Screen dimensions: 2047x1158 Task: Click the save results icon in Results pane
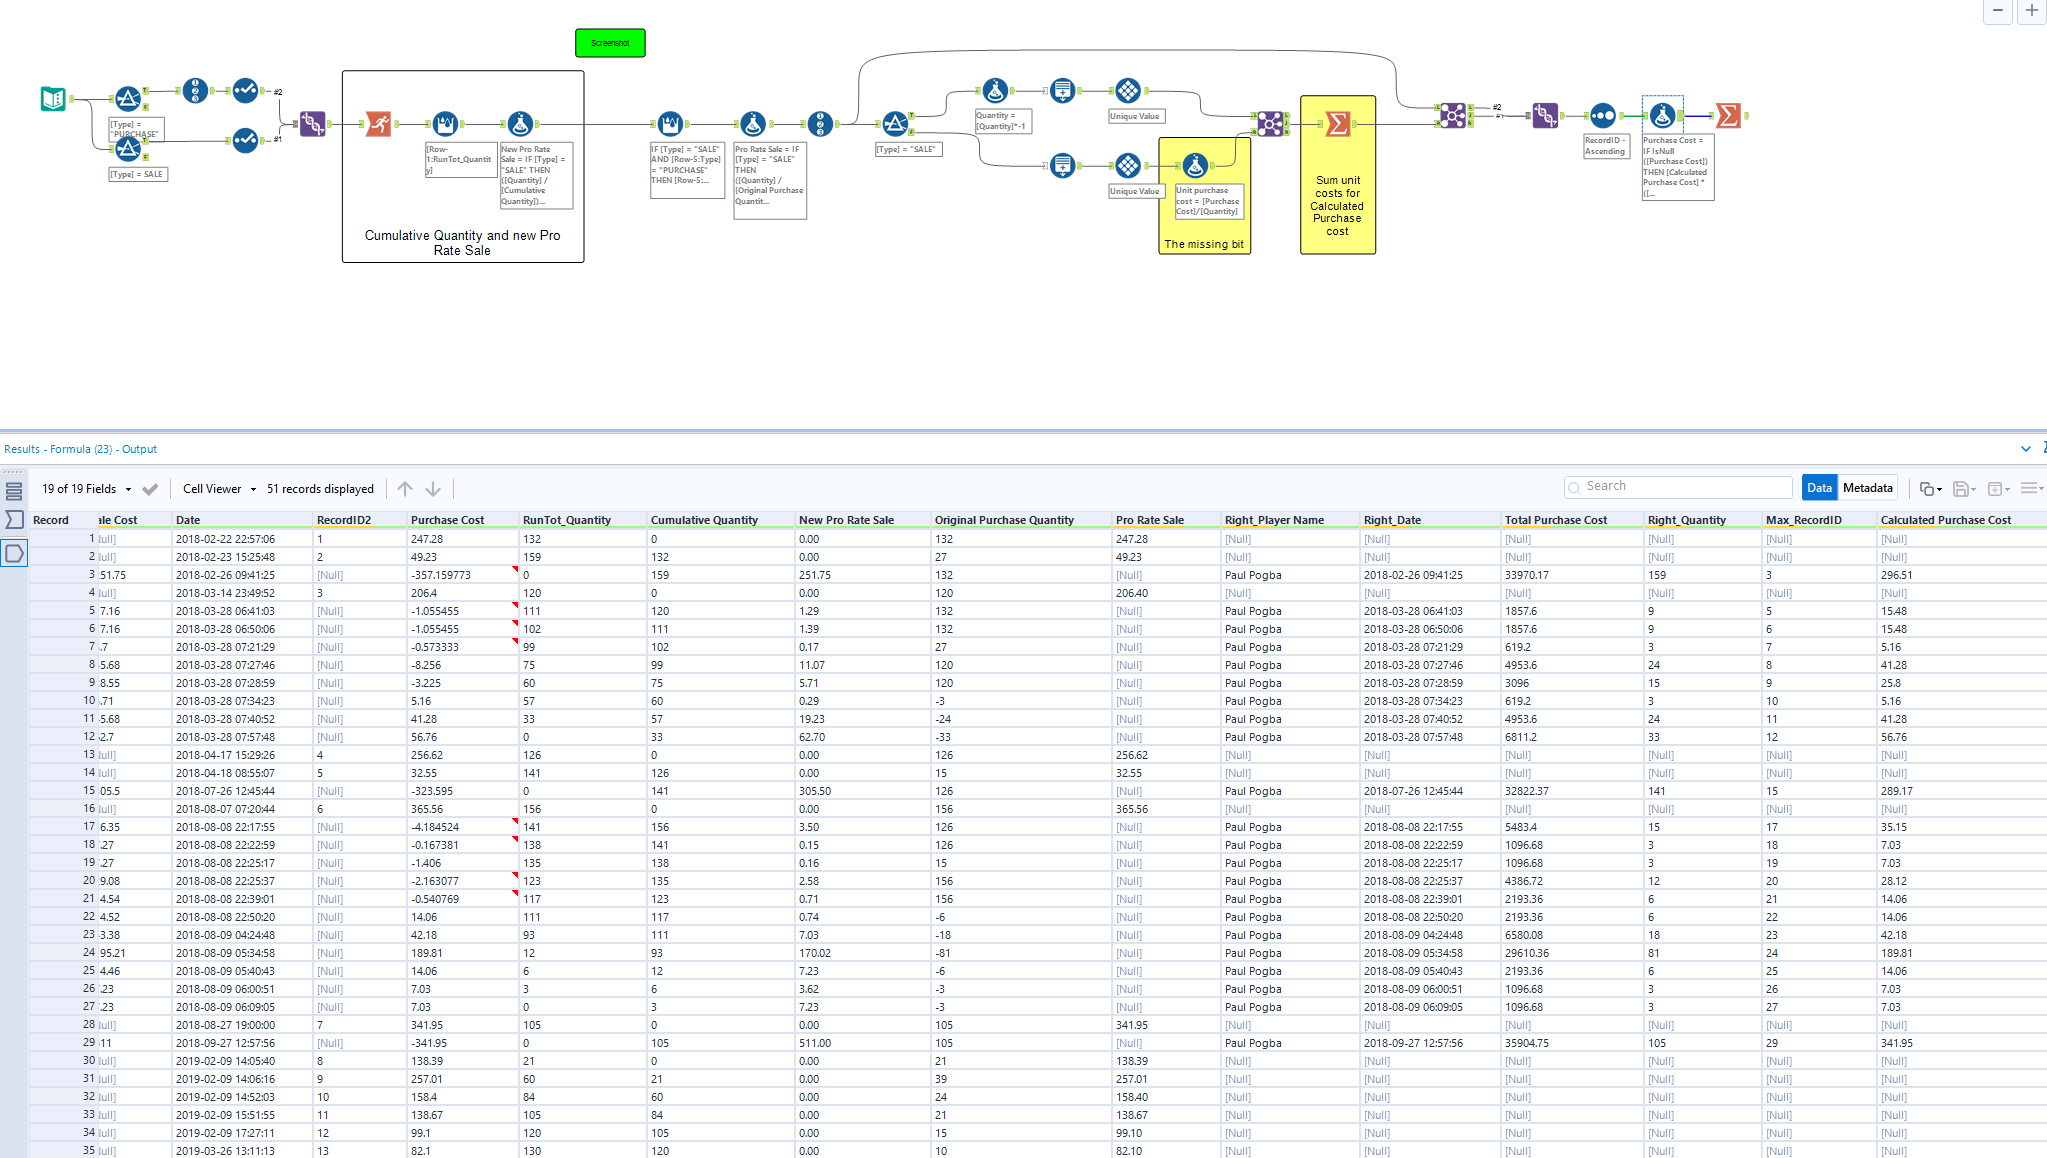pyautogui.click(x=1963, y=488)
